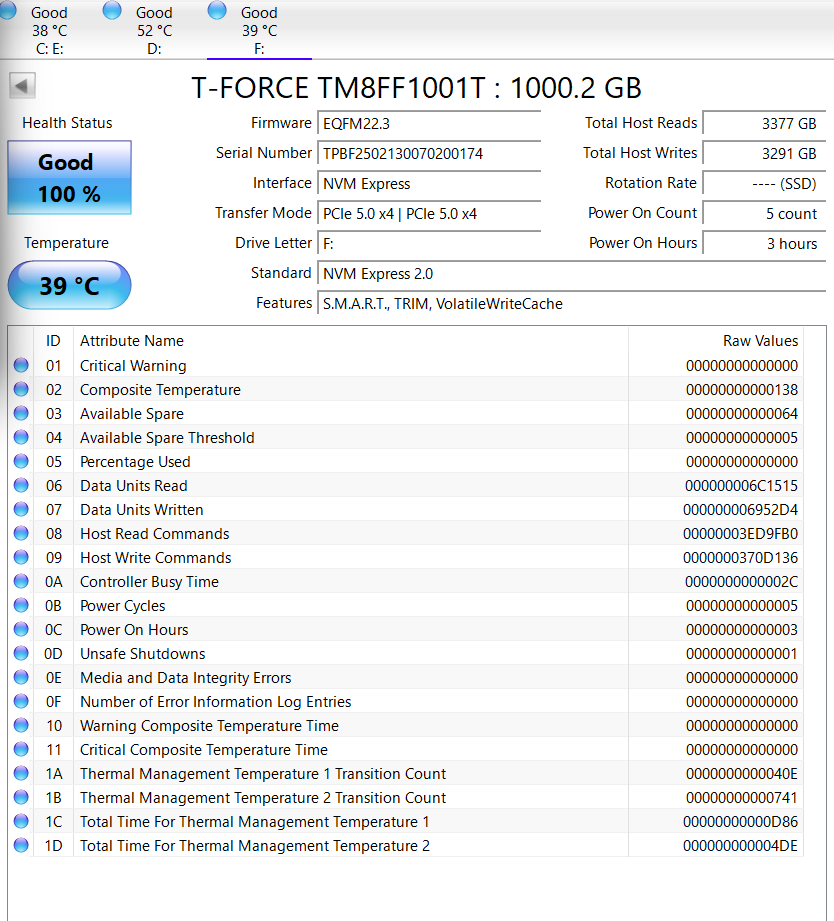Viewport: 834px width, 921px height.
Task: Click the back navigation arrow
Action: click(22, 85)
